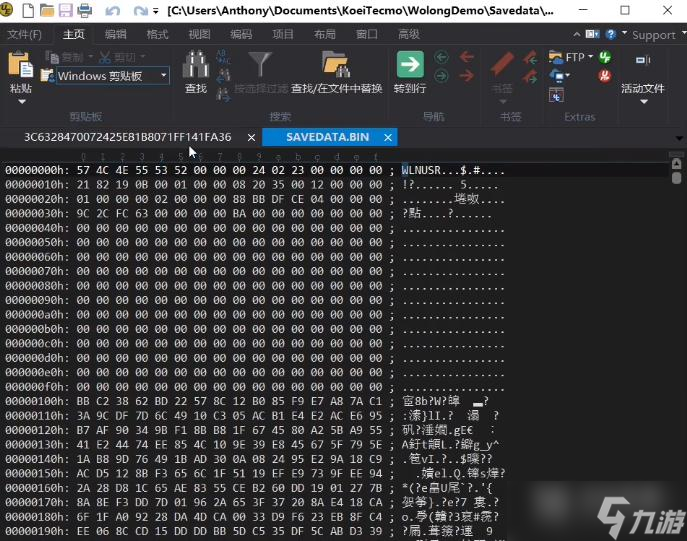The image size is (687, 541).
Task: Click the red left arrow navigation icon
Action: coord(467,57)
